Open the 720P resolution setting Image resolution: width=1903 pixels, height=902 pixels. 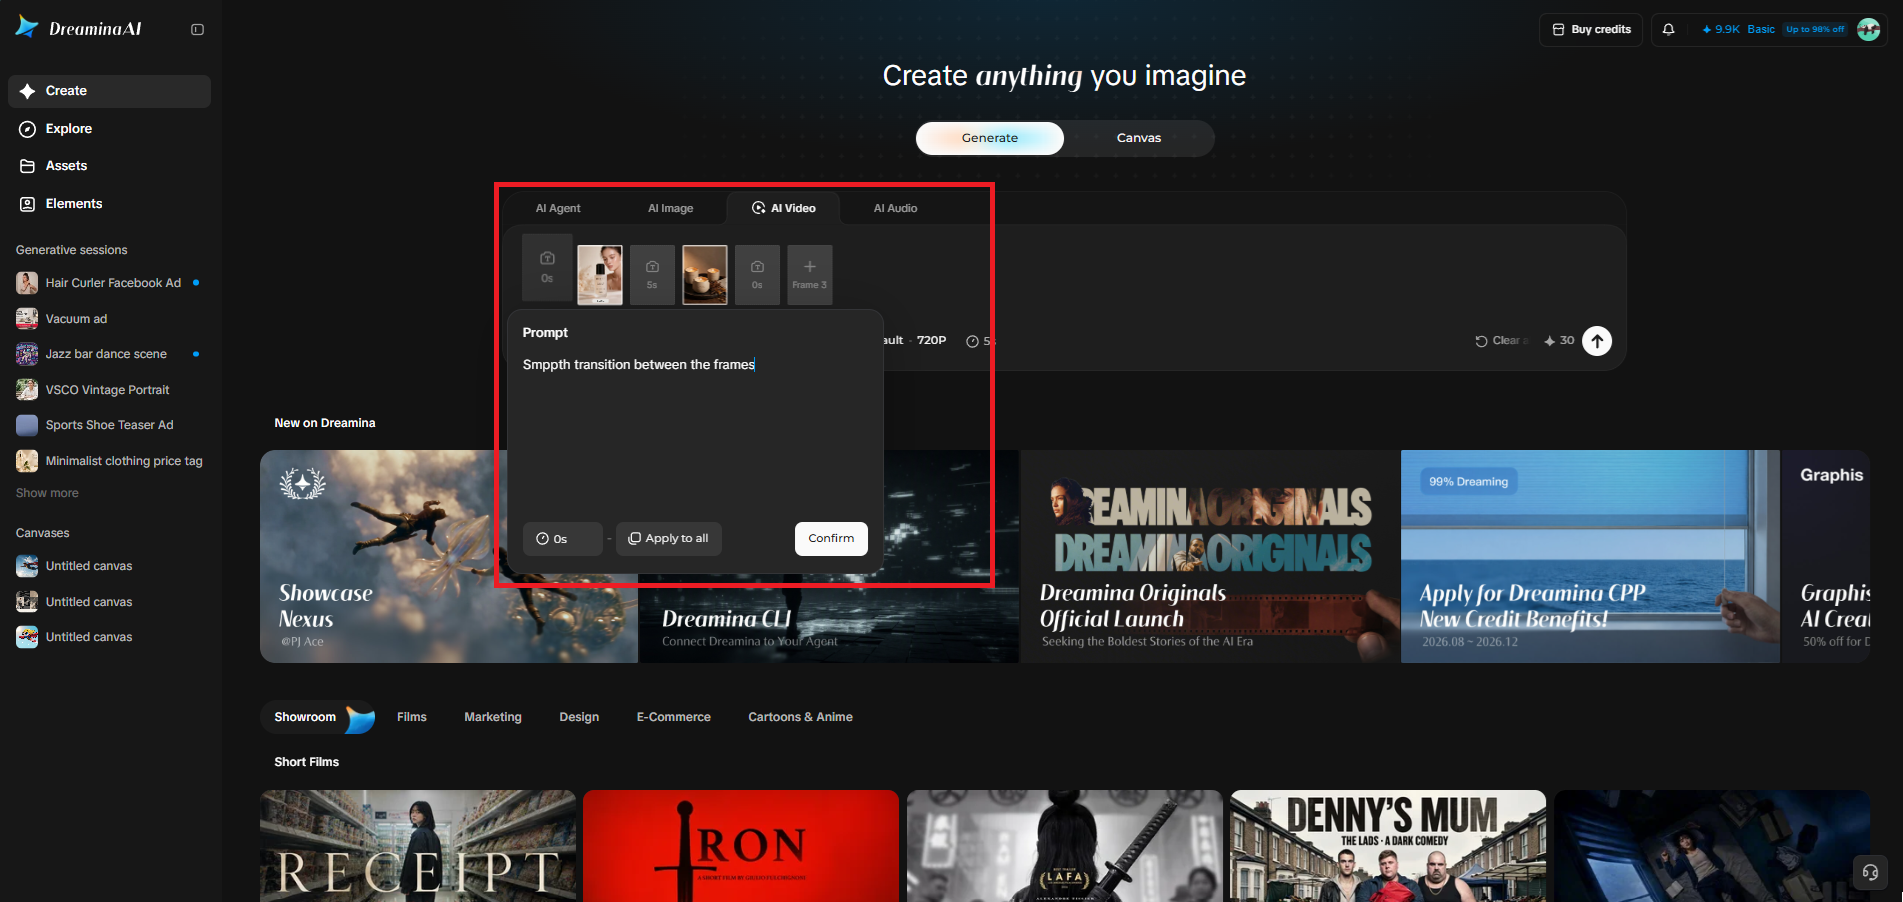click(931, 341)
